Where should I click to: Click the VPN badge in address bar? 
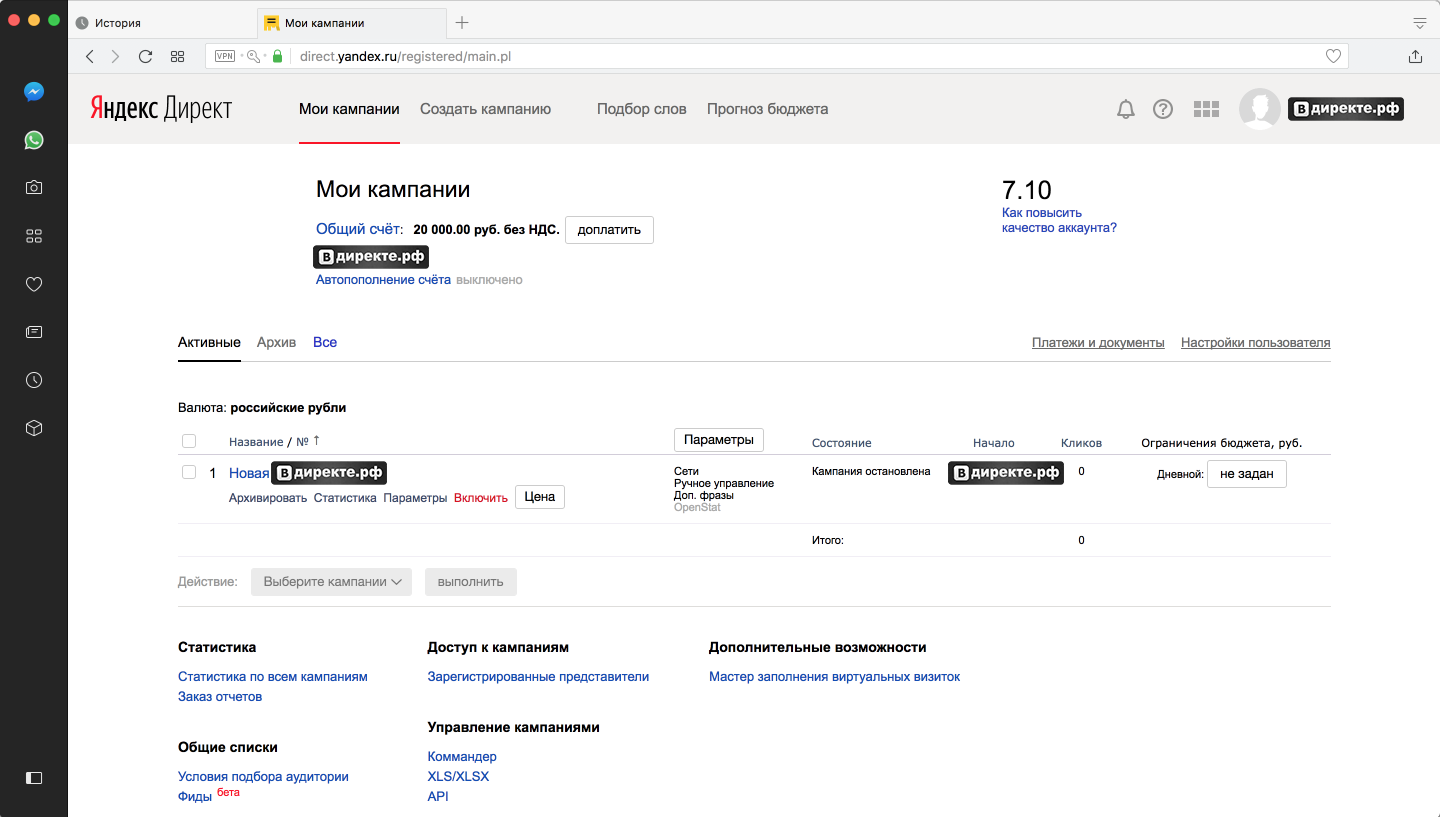[x=225, y=57]
